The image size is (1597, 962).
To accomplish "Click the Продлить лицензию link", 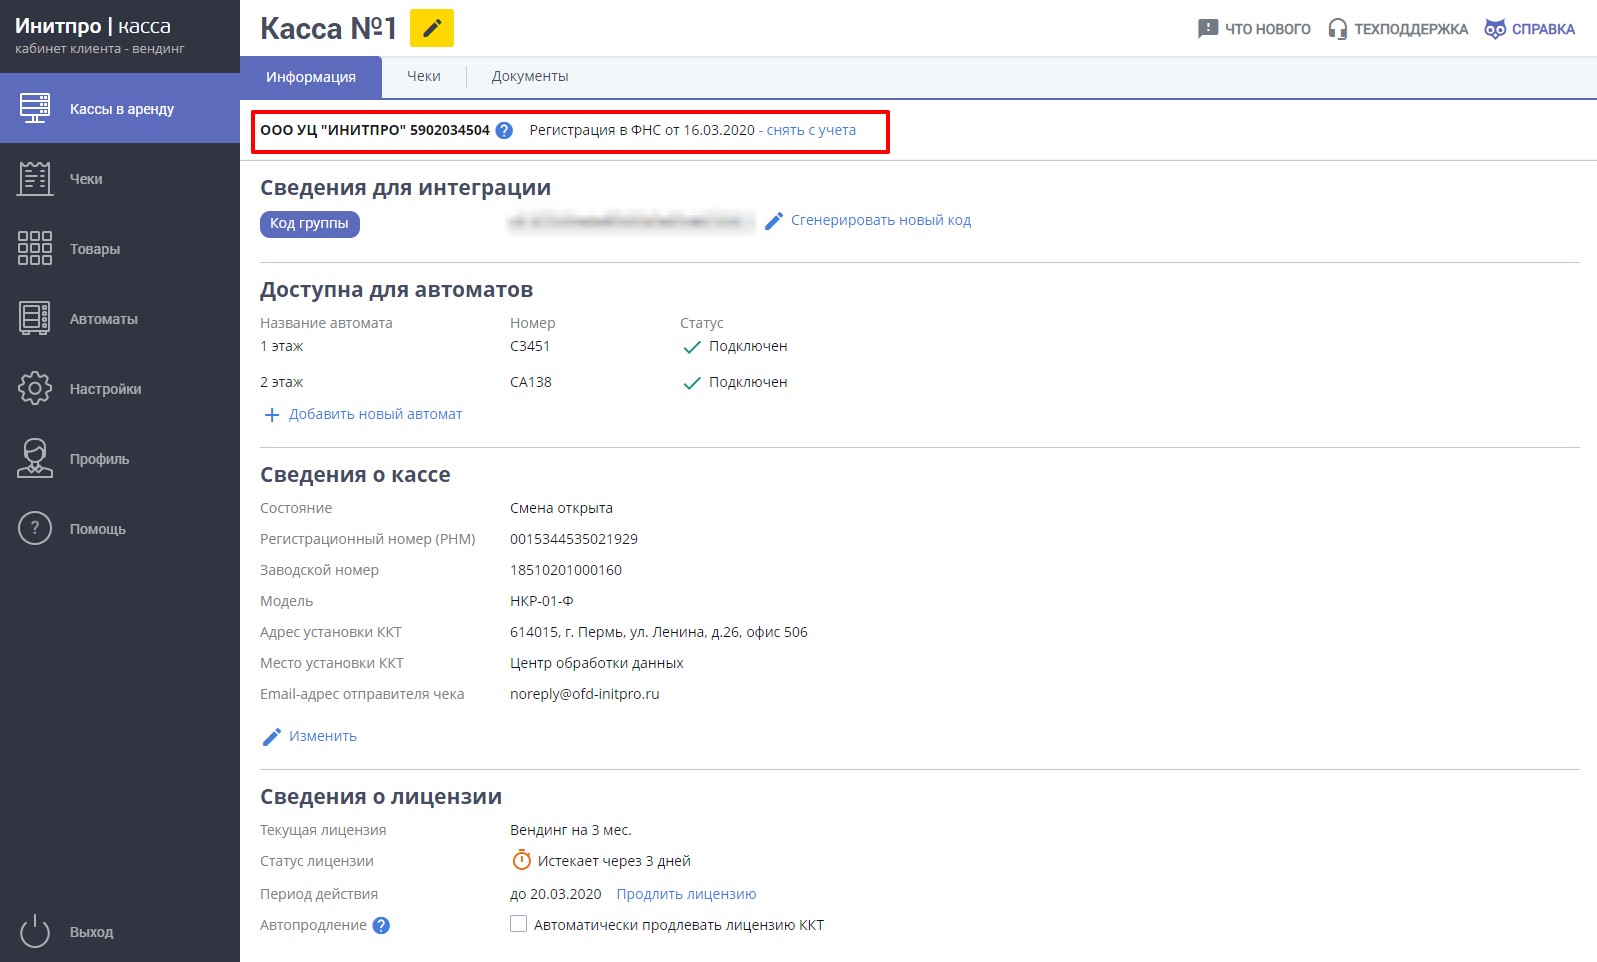I will click(686, 894).
